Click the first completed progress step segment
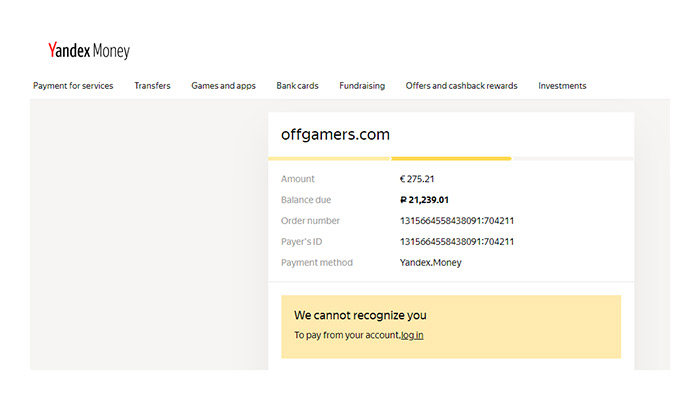The width and height of the screenshot is (700, 400). coord(329,158)
